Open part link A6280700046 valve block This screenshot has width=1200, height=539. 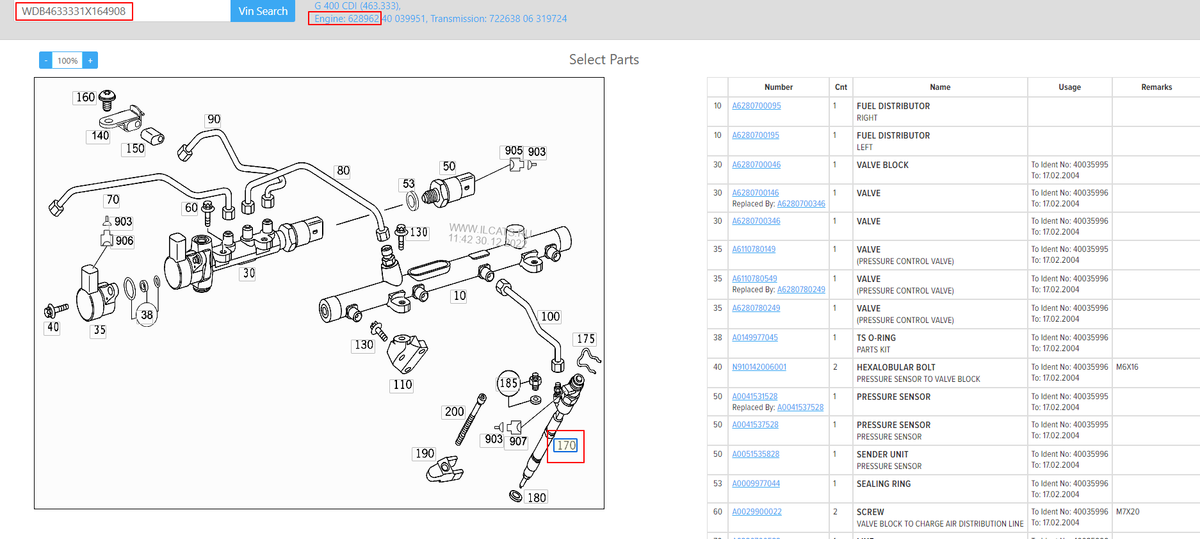[756, 165]
